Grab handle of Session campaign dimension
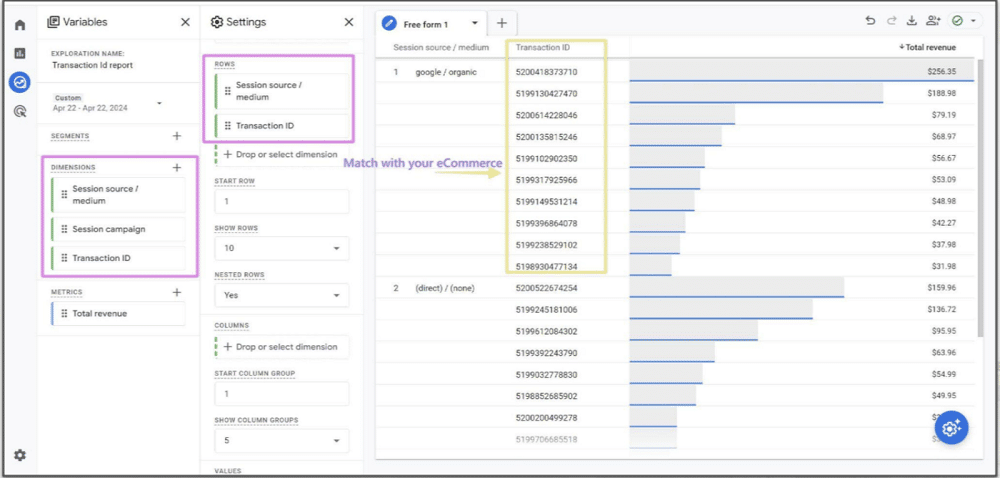The width and height of the screenshot is (1000, 478). [x=64, y=229]
